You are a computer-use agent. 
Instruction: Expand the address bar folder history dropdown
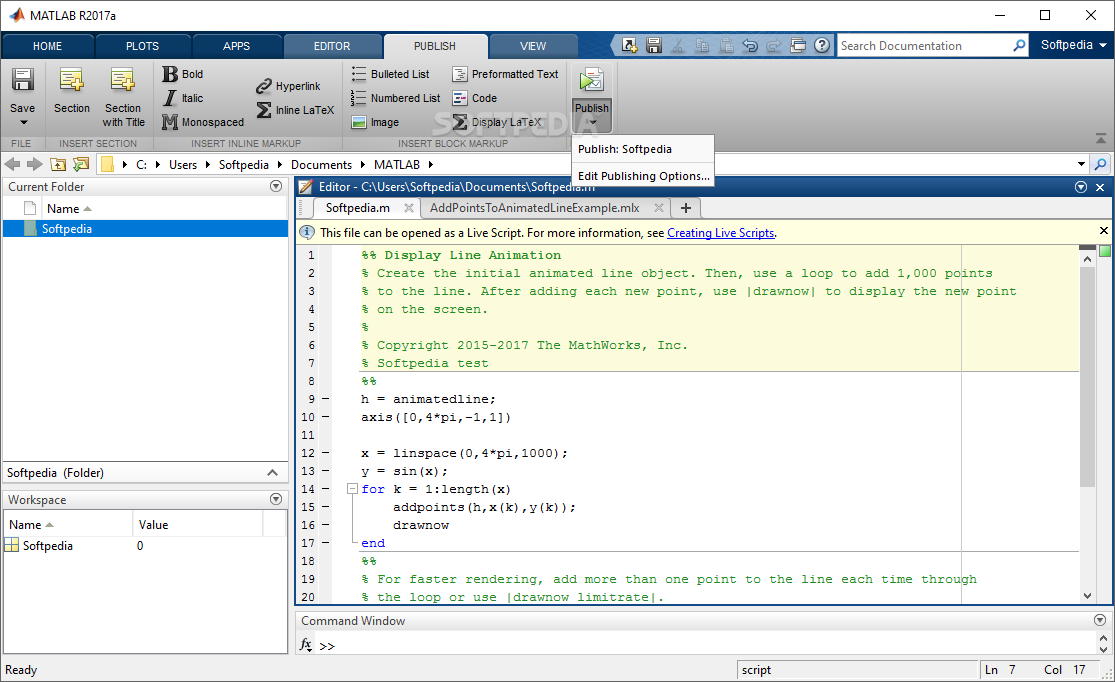pyautogui.click(x=1082, y=164)
